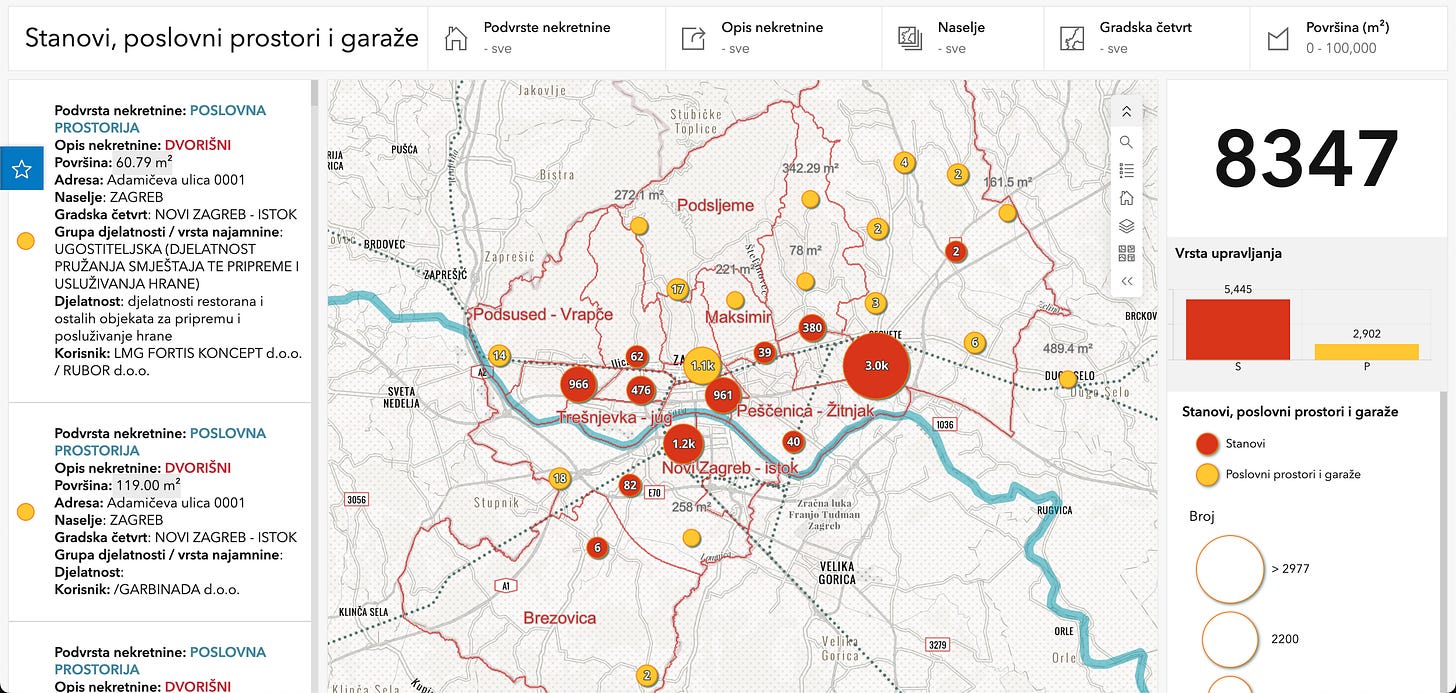Click the yellow P bar in chart
1456x693 pixels.
(1366, 352)
